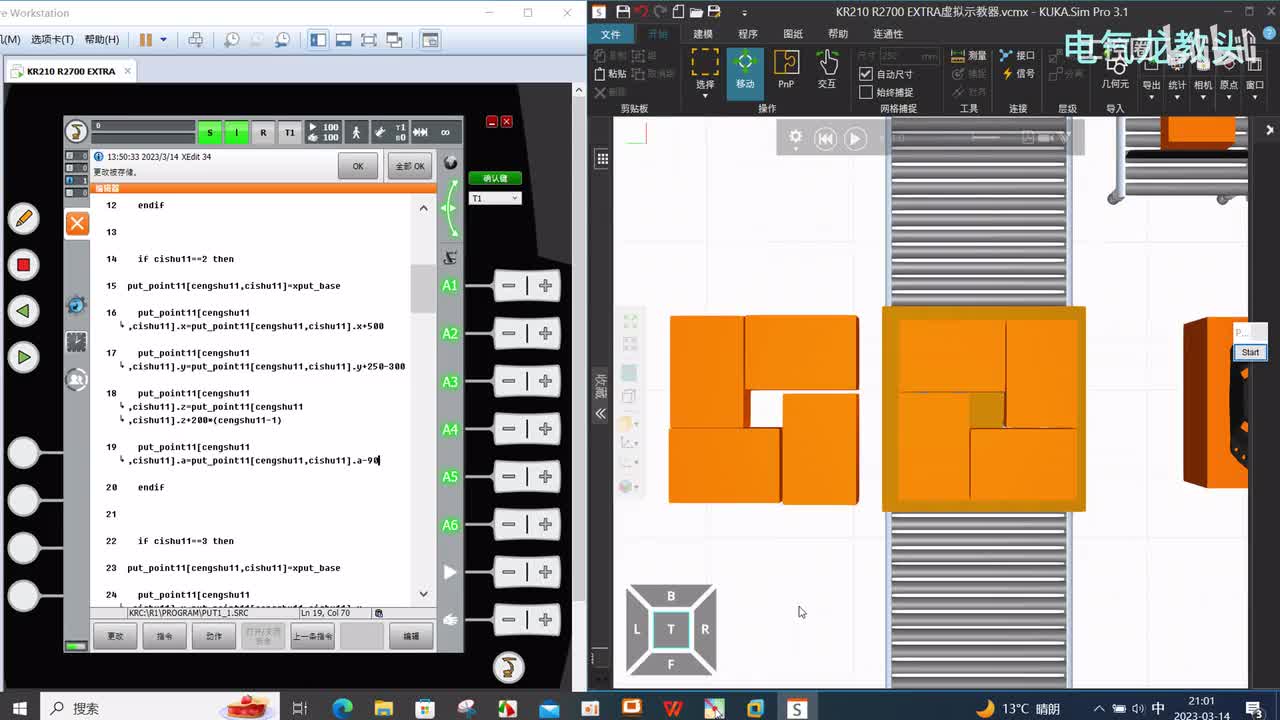
Task: Click the plus jog key for A6
Action: coord(545,525)
